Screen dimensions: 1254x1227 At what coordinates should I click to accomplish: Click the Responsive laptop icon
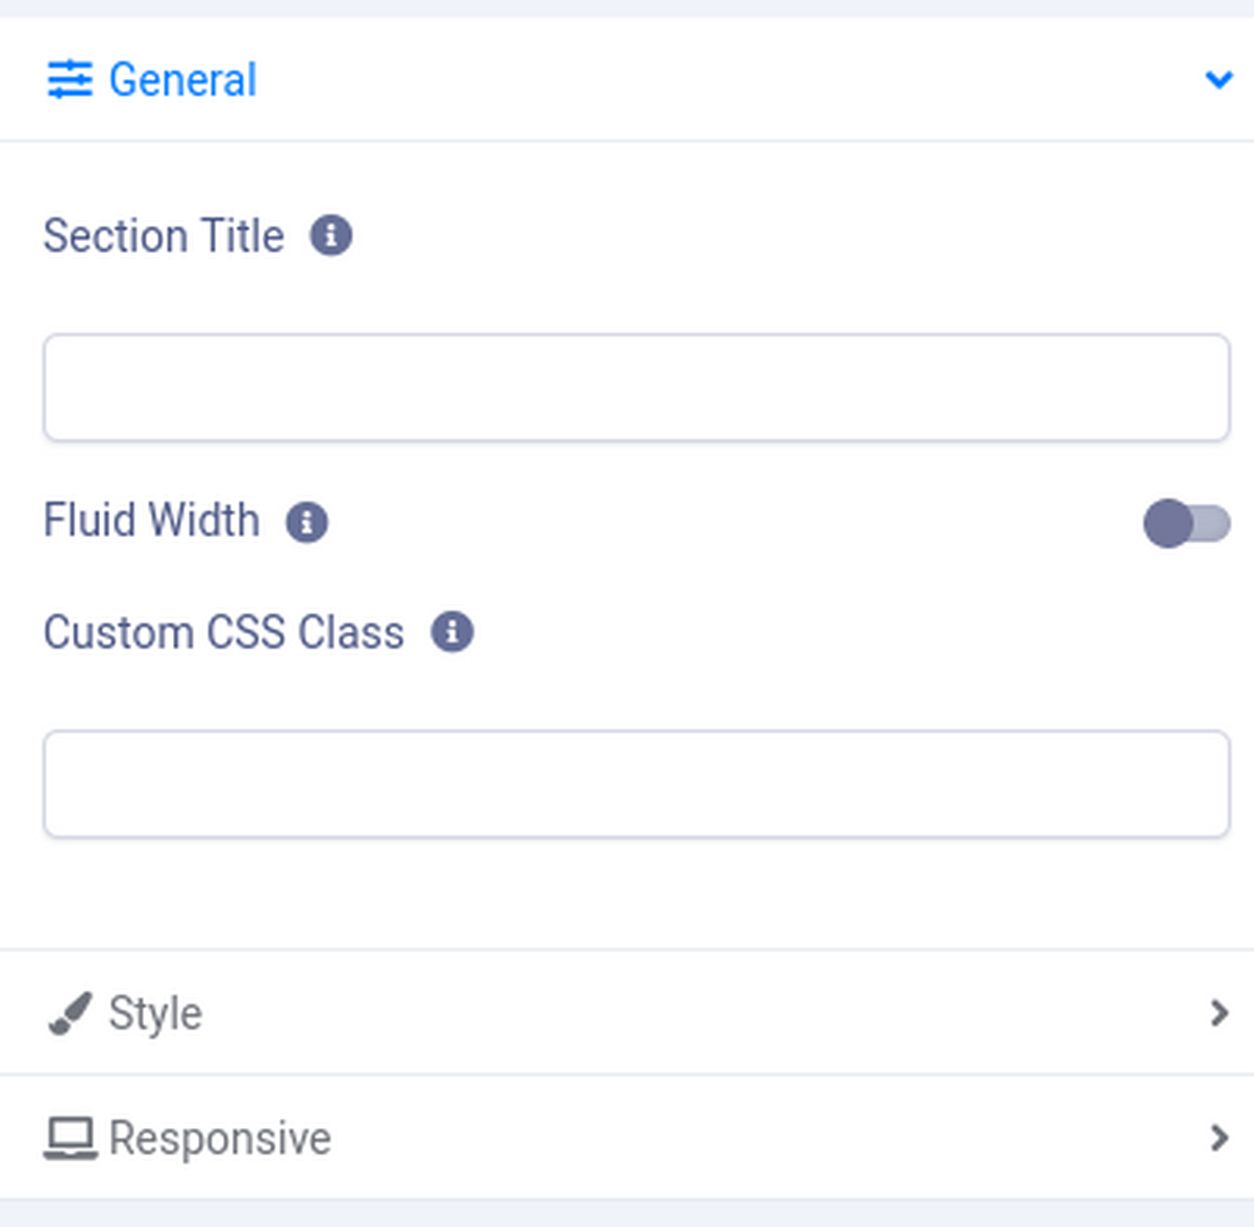[70, 1138]
